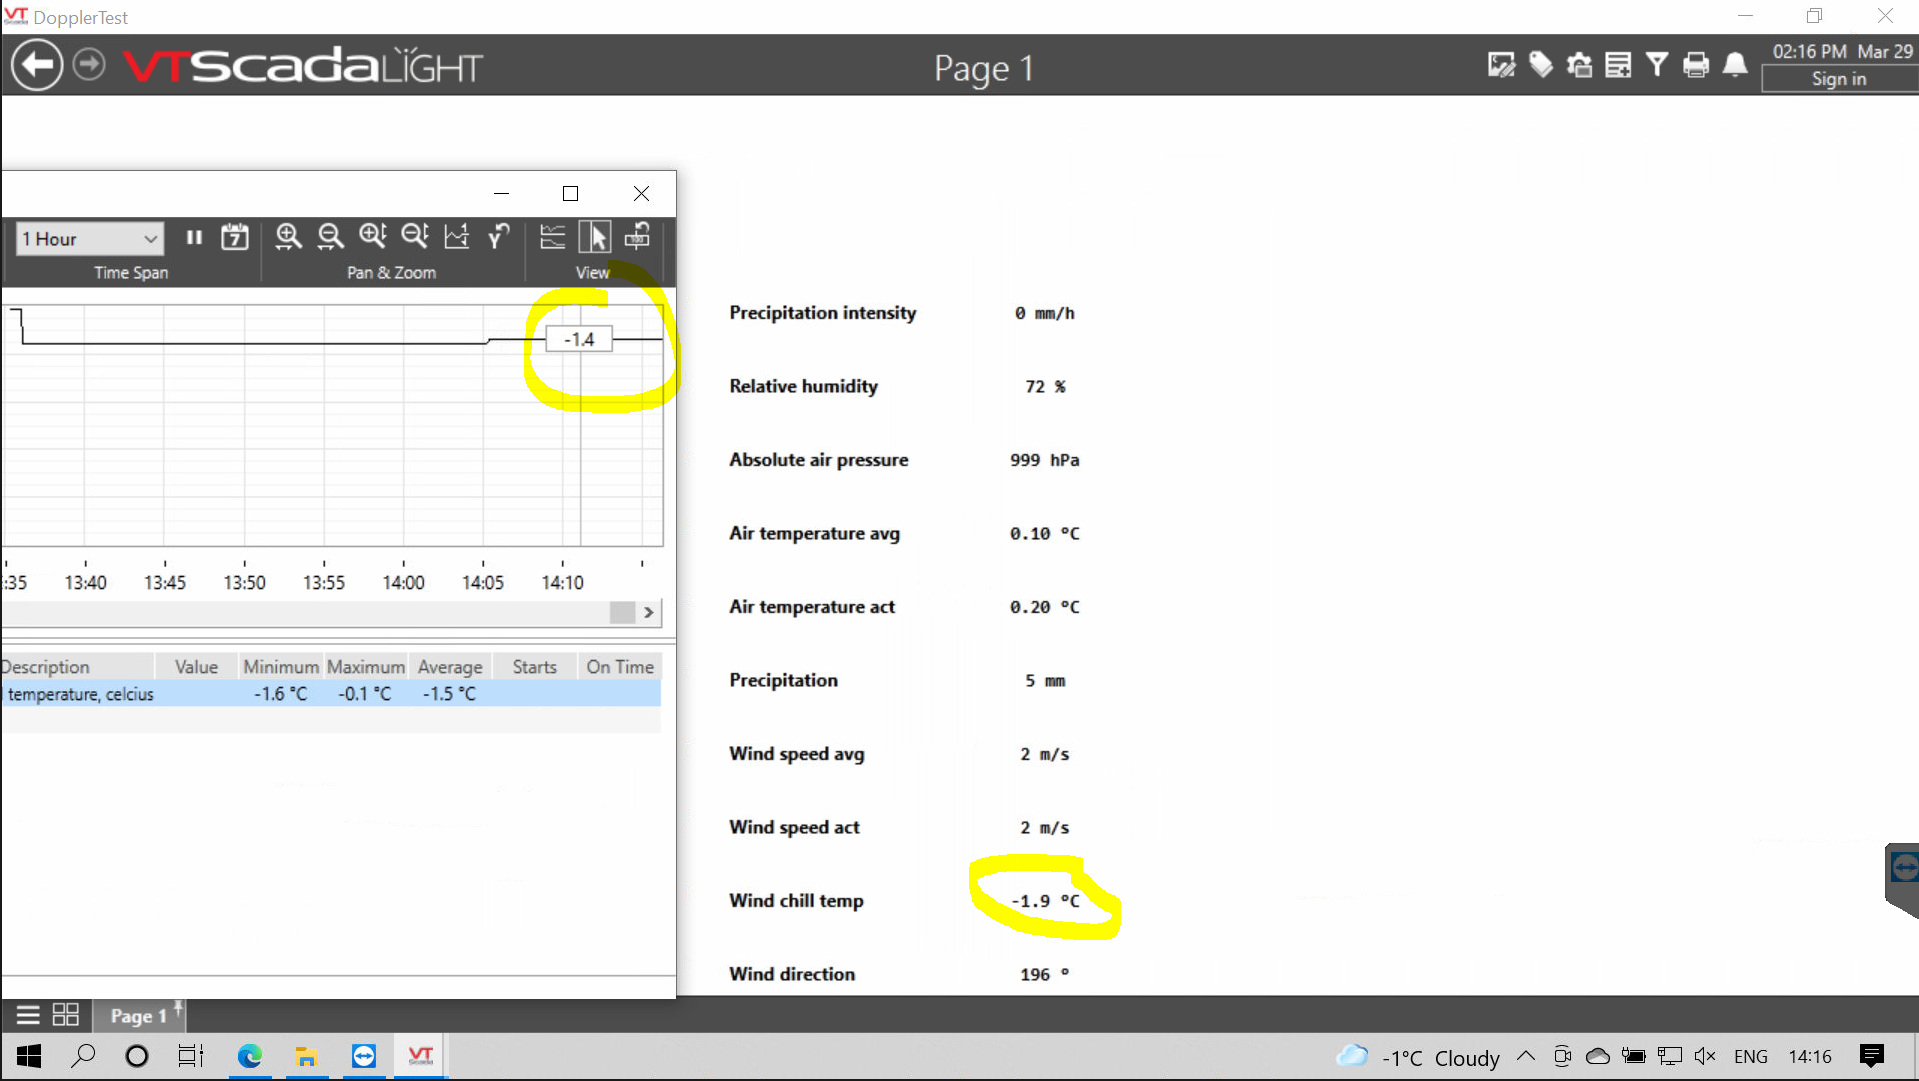The image size is (1919, 1081).
Task: Click the trend scrollbar right arrow
Action: coord(649,612)
